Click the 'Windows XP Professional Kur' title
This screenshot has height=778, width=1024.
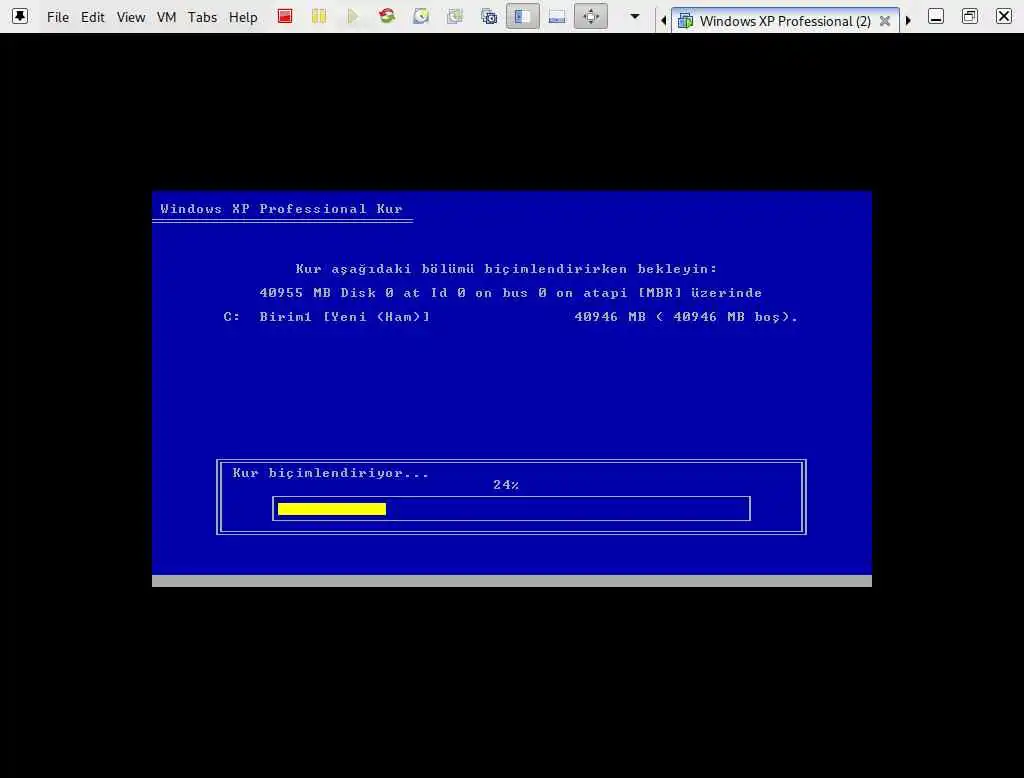tap(281, 209)
